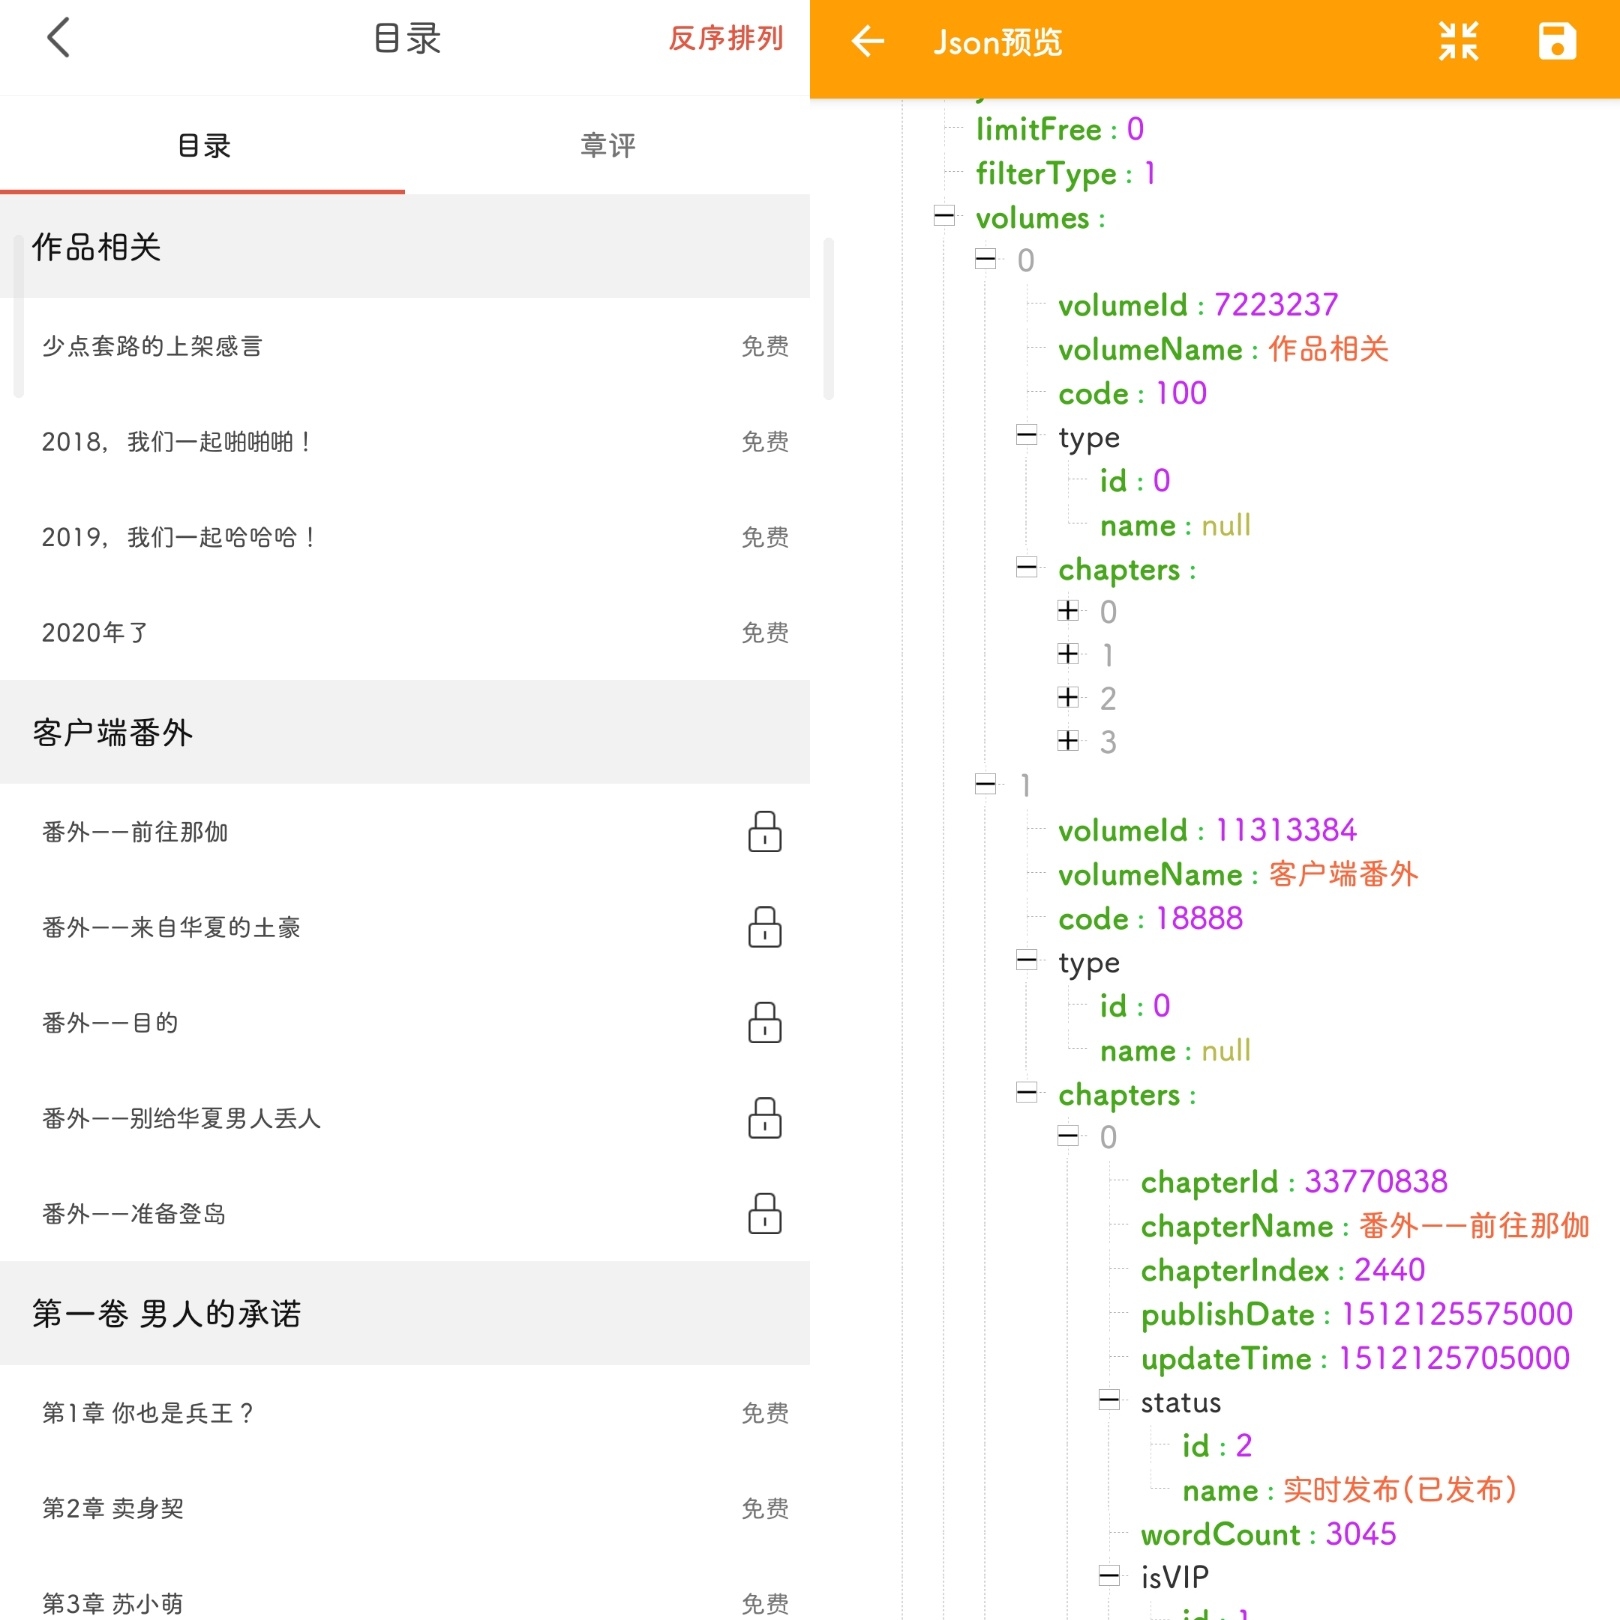Select the 目录 tab
1620x1620 pixels.
[x=203, y=145]
